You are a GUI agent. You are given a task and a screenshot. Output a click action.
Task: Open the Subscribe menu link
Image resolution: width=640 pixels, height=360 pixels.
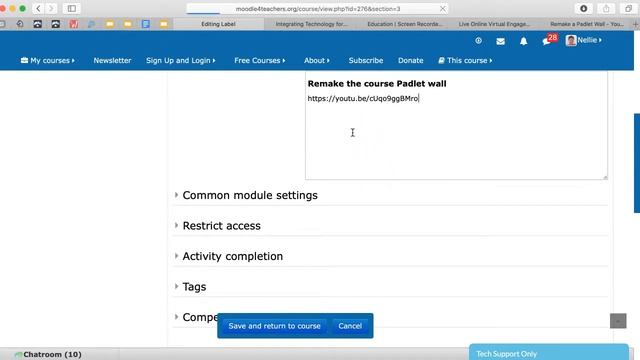(x=366, y=60)
